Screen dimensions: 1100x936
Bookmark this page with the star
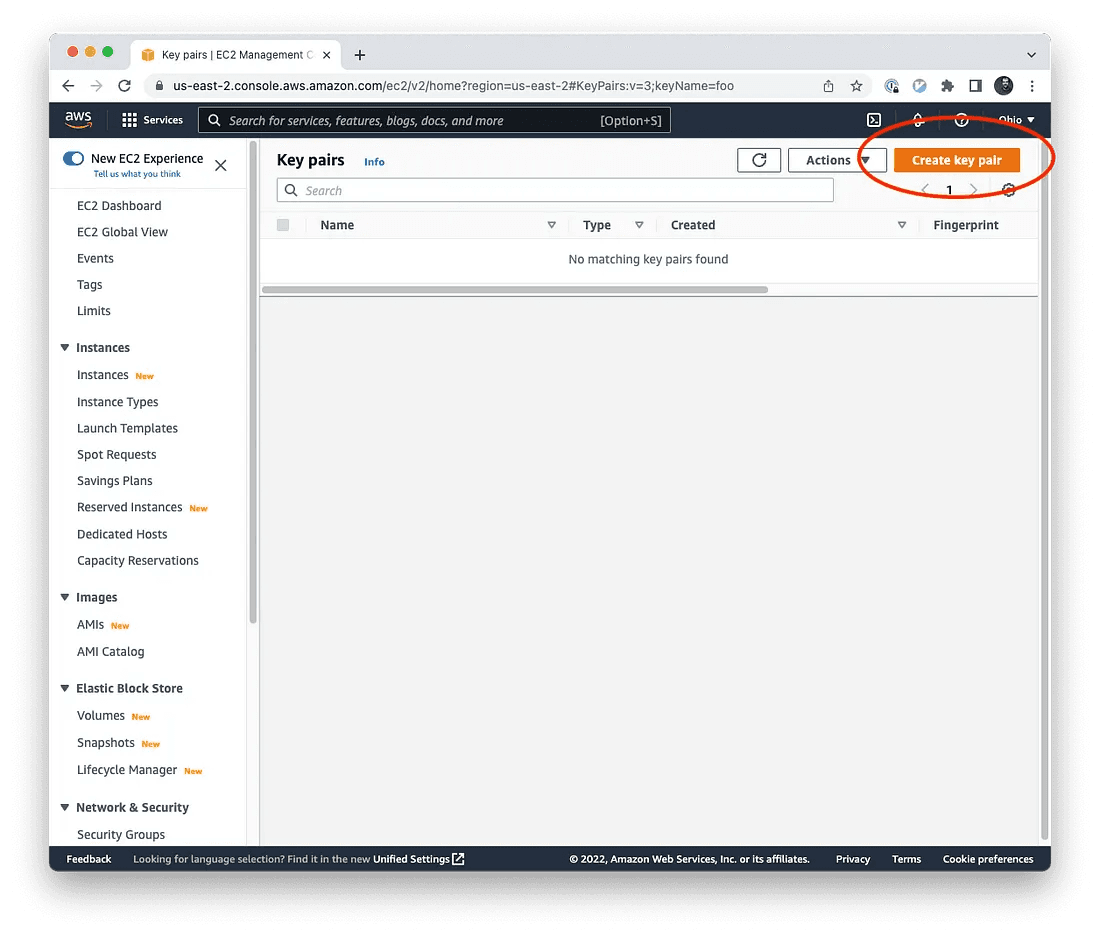point(856,86)
